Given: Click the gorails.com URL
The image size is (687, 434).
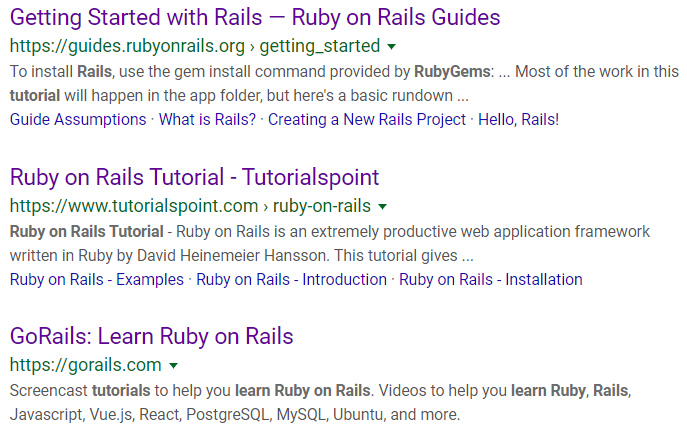Looking at the screenshot, I should [x=85, y=365].
